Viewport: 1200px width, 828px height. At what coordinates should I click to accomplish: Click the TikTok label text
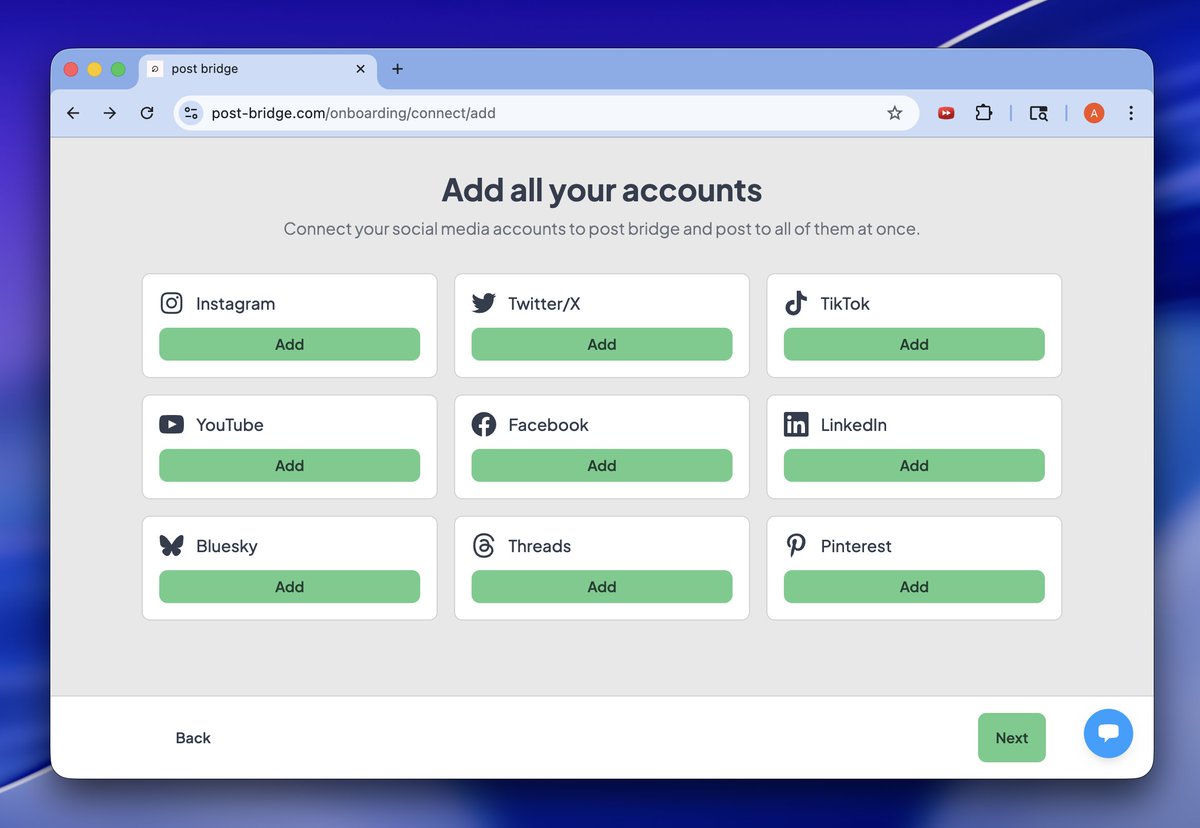pyautogui.click(x=845, y=304)
